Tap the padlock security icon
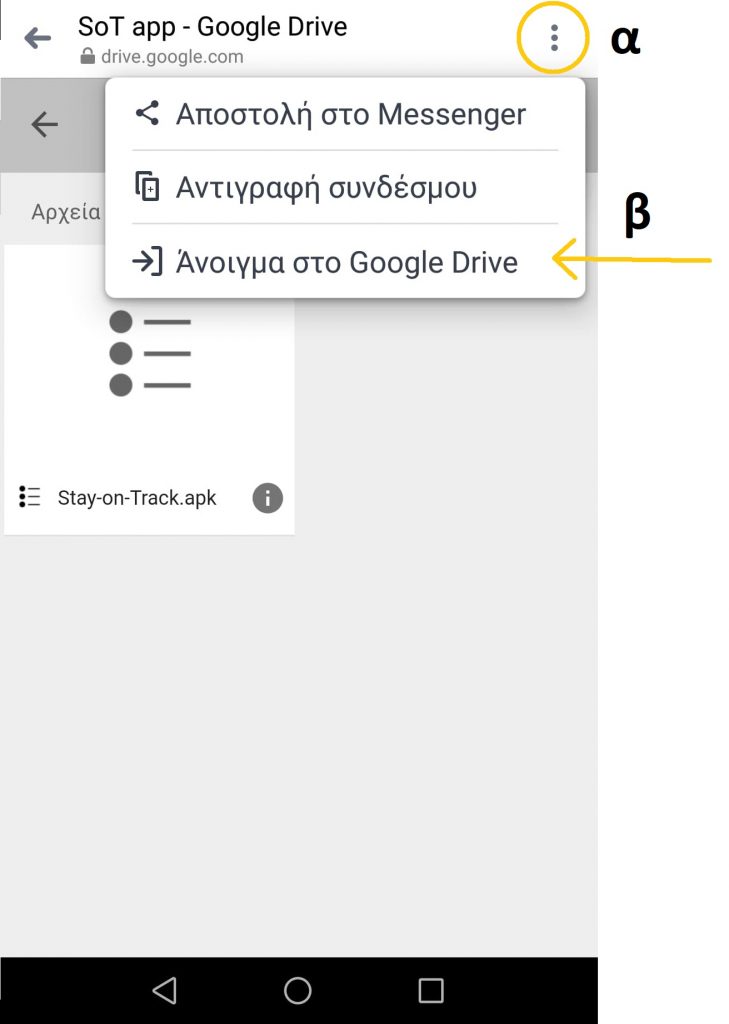729x1024 pixels. (x=87, y=57)
